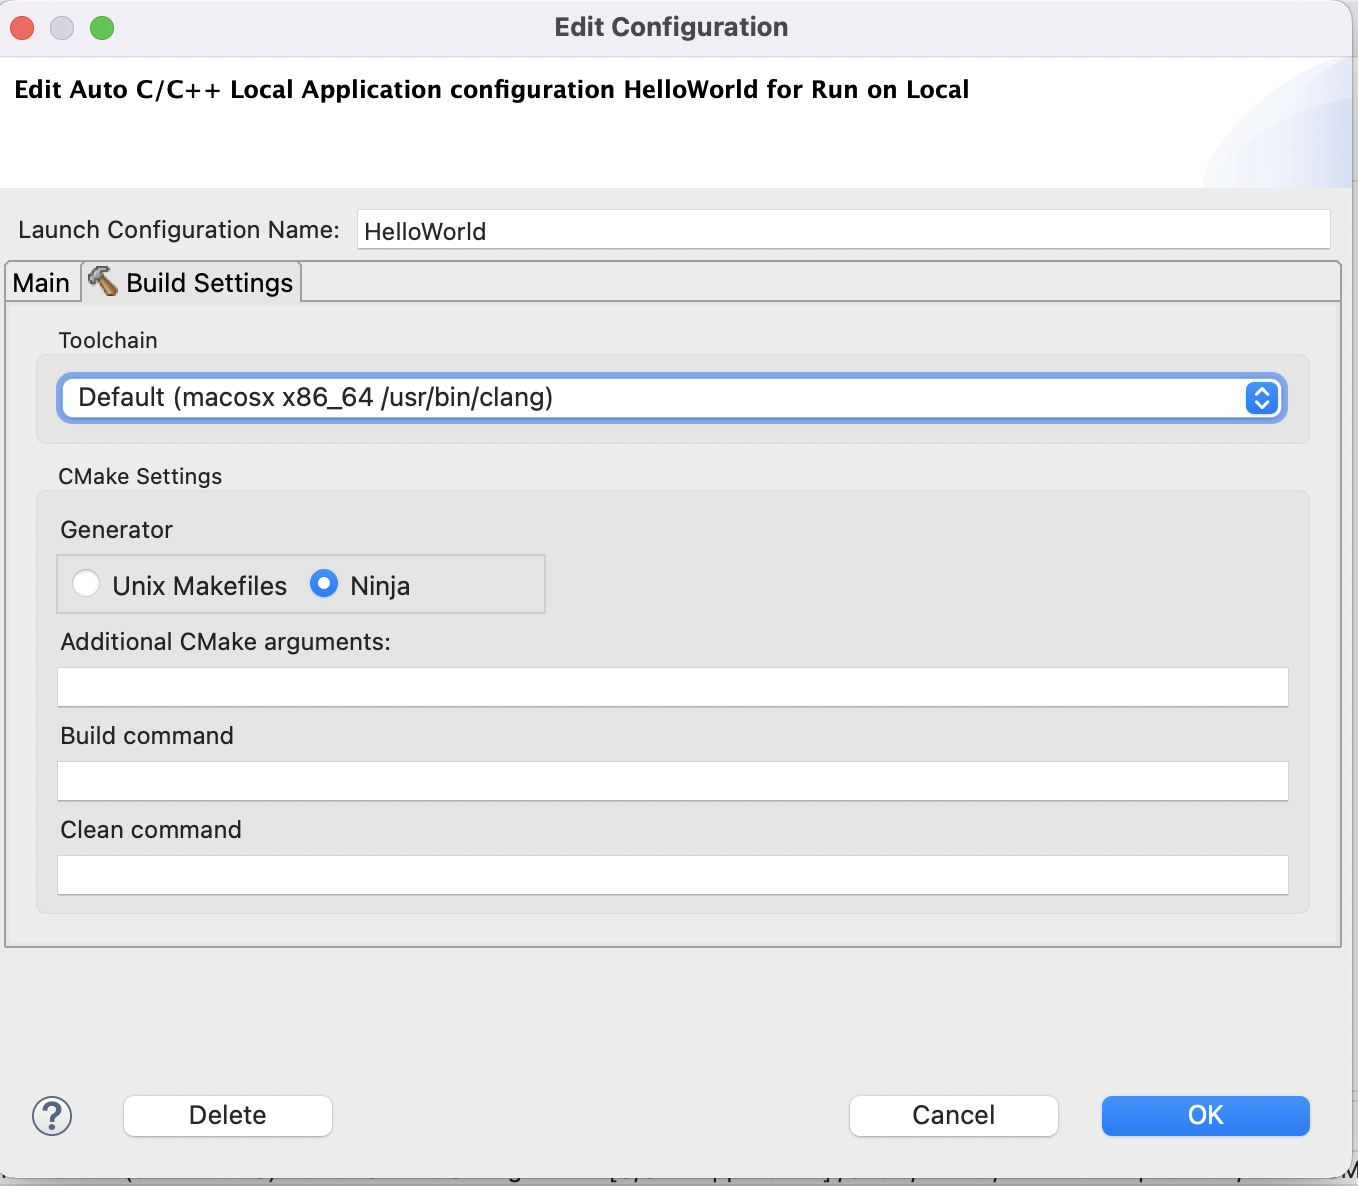Viewport: 1358px width, 1186px height.
Task: Click the bold configuration header text
Action: pyautogui.click(x=491, y=90)
